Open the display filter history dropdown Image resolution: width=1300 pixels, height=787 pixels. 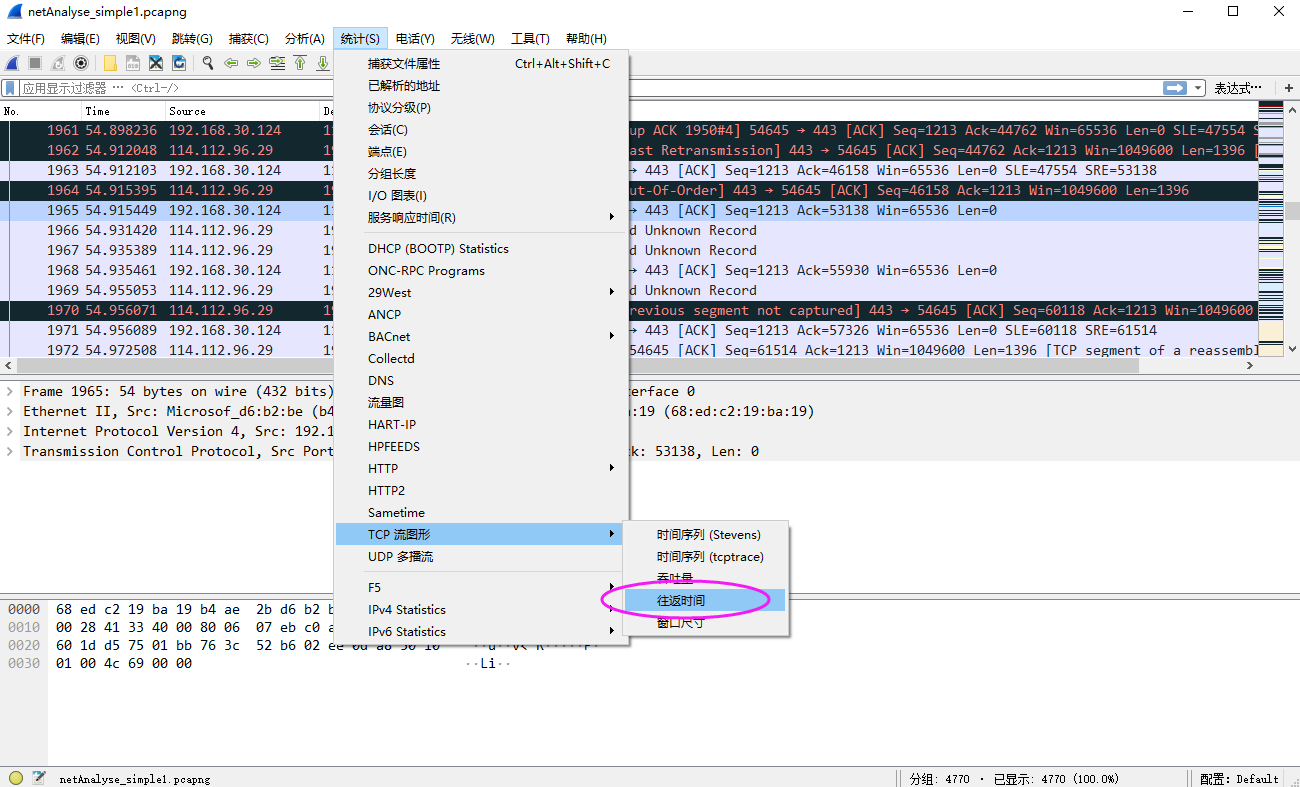pos(1199,88)
